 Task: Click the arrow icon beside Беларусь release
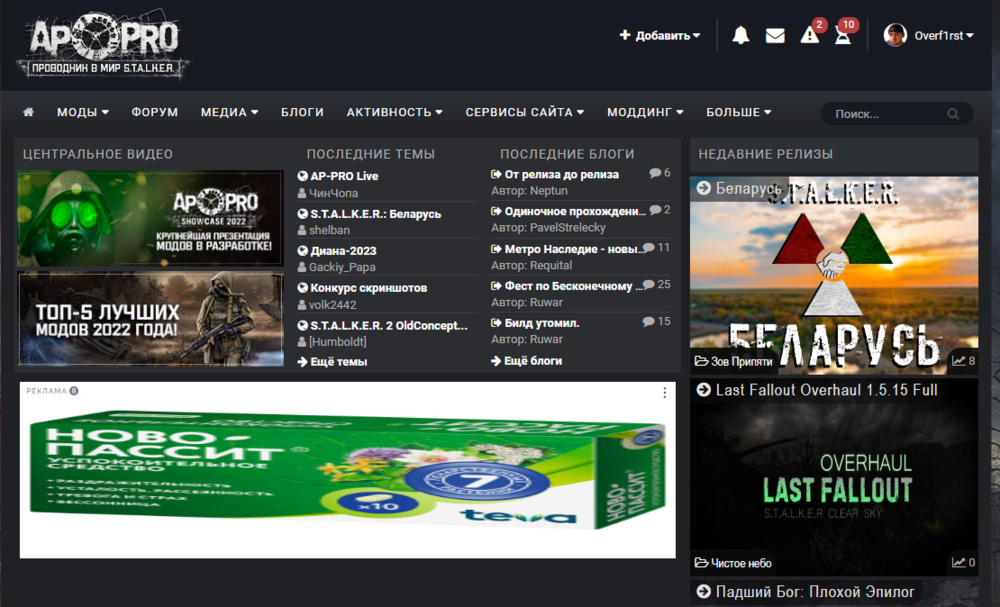point(703,188)
